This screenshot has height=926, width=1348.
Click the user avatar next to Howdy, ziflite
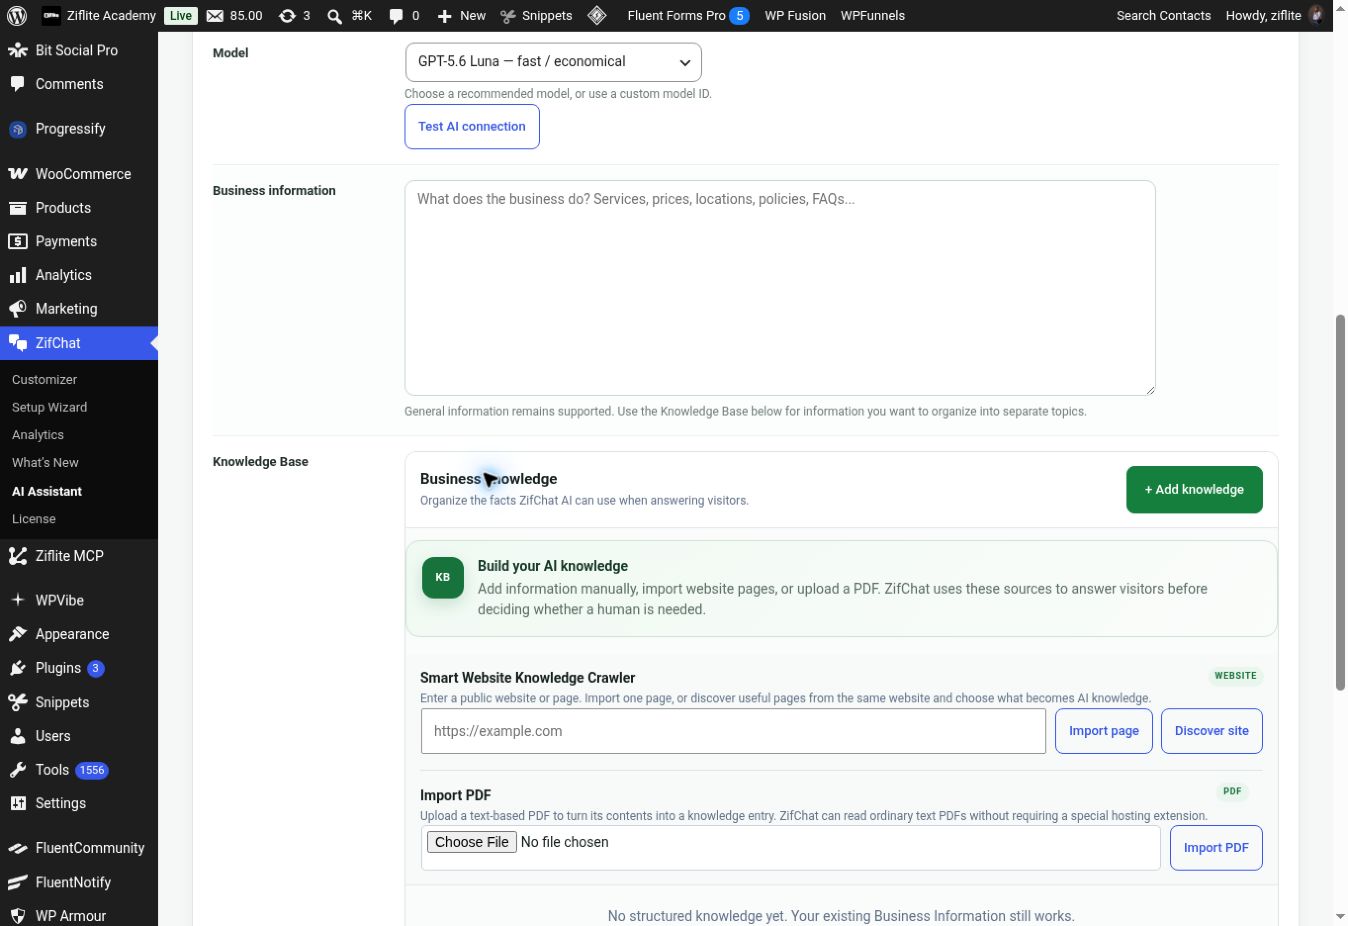pos(1317,15)
